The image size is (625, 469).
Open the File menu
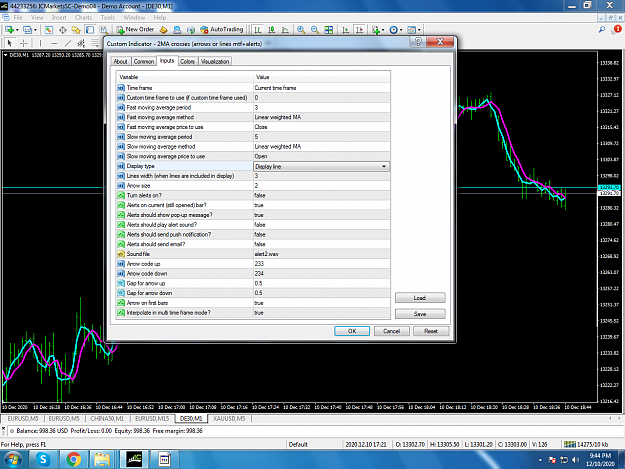pyautogui.click(x=18, y=18)
